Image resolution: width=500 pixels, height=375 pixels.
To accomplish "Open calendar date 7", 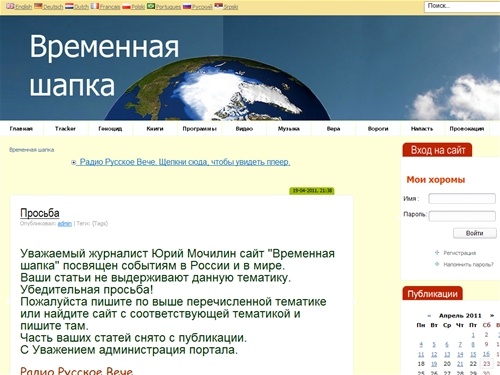I will 460,345.
